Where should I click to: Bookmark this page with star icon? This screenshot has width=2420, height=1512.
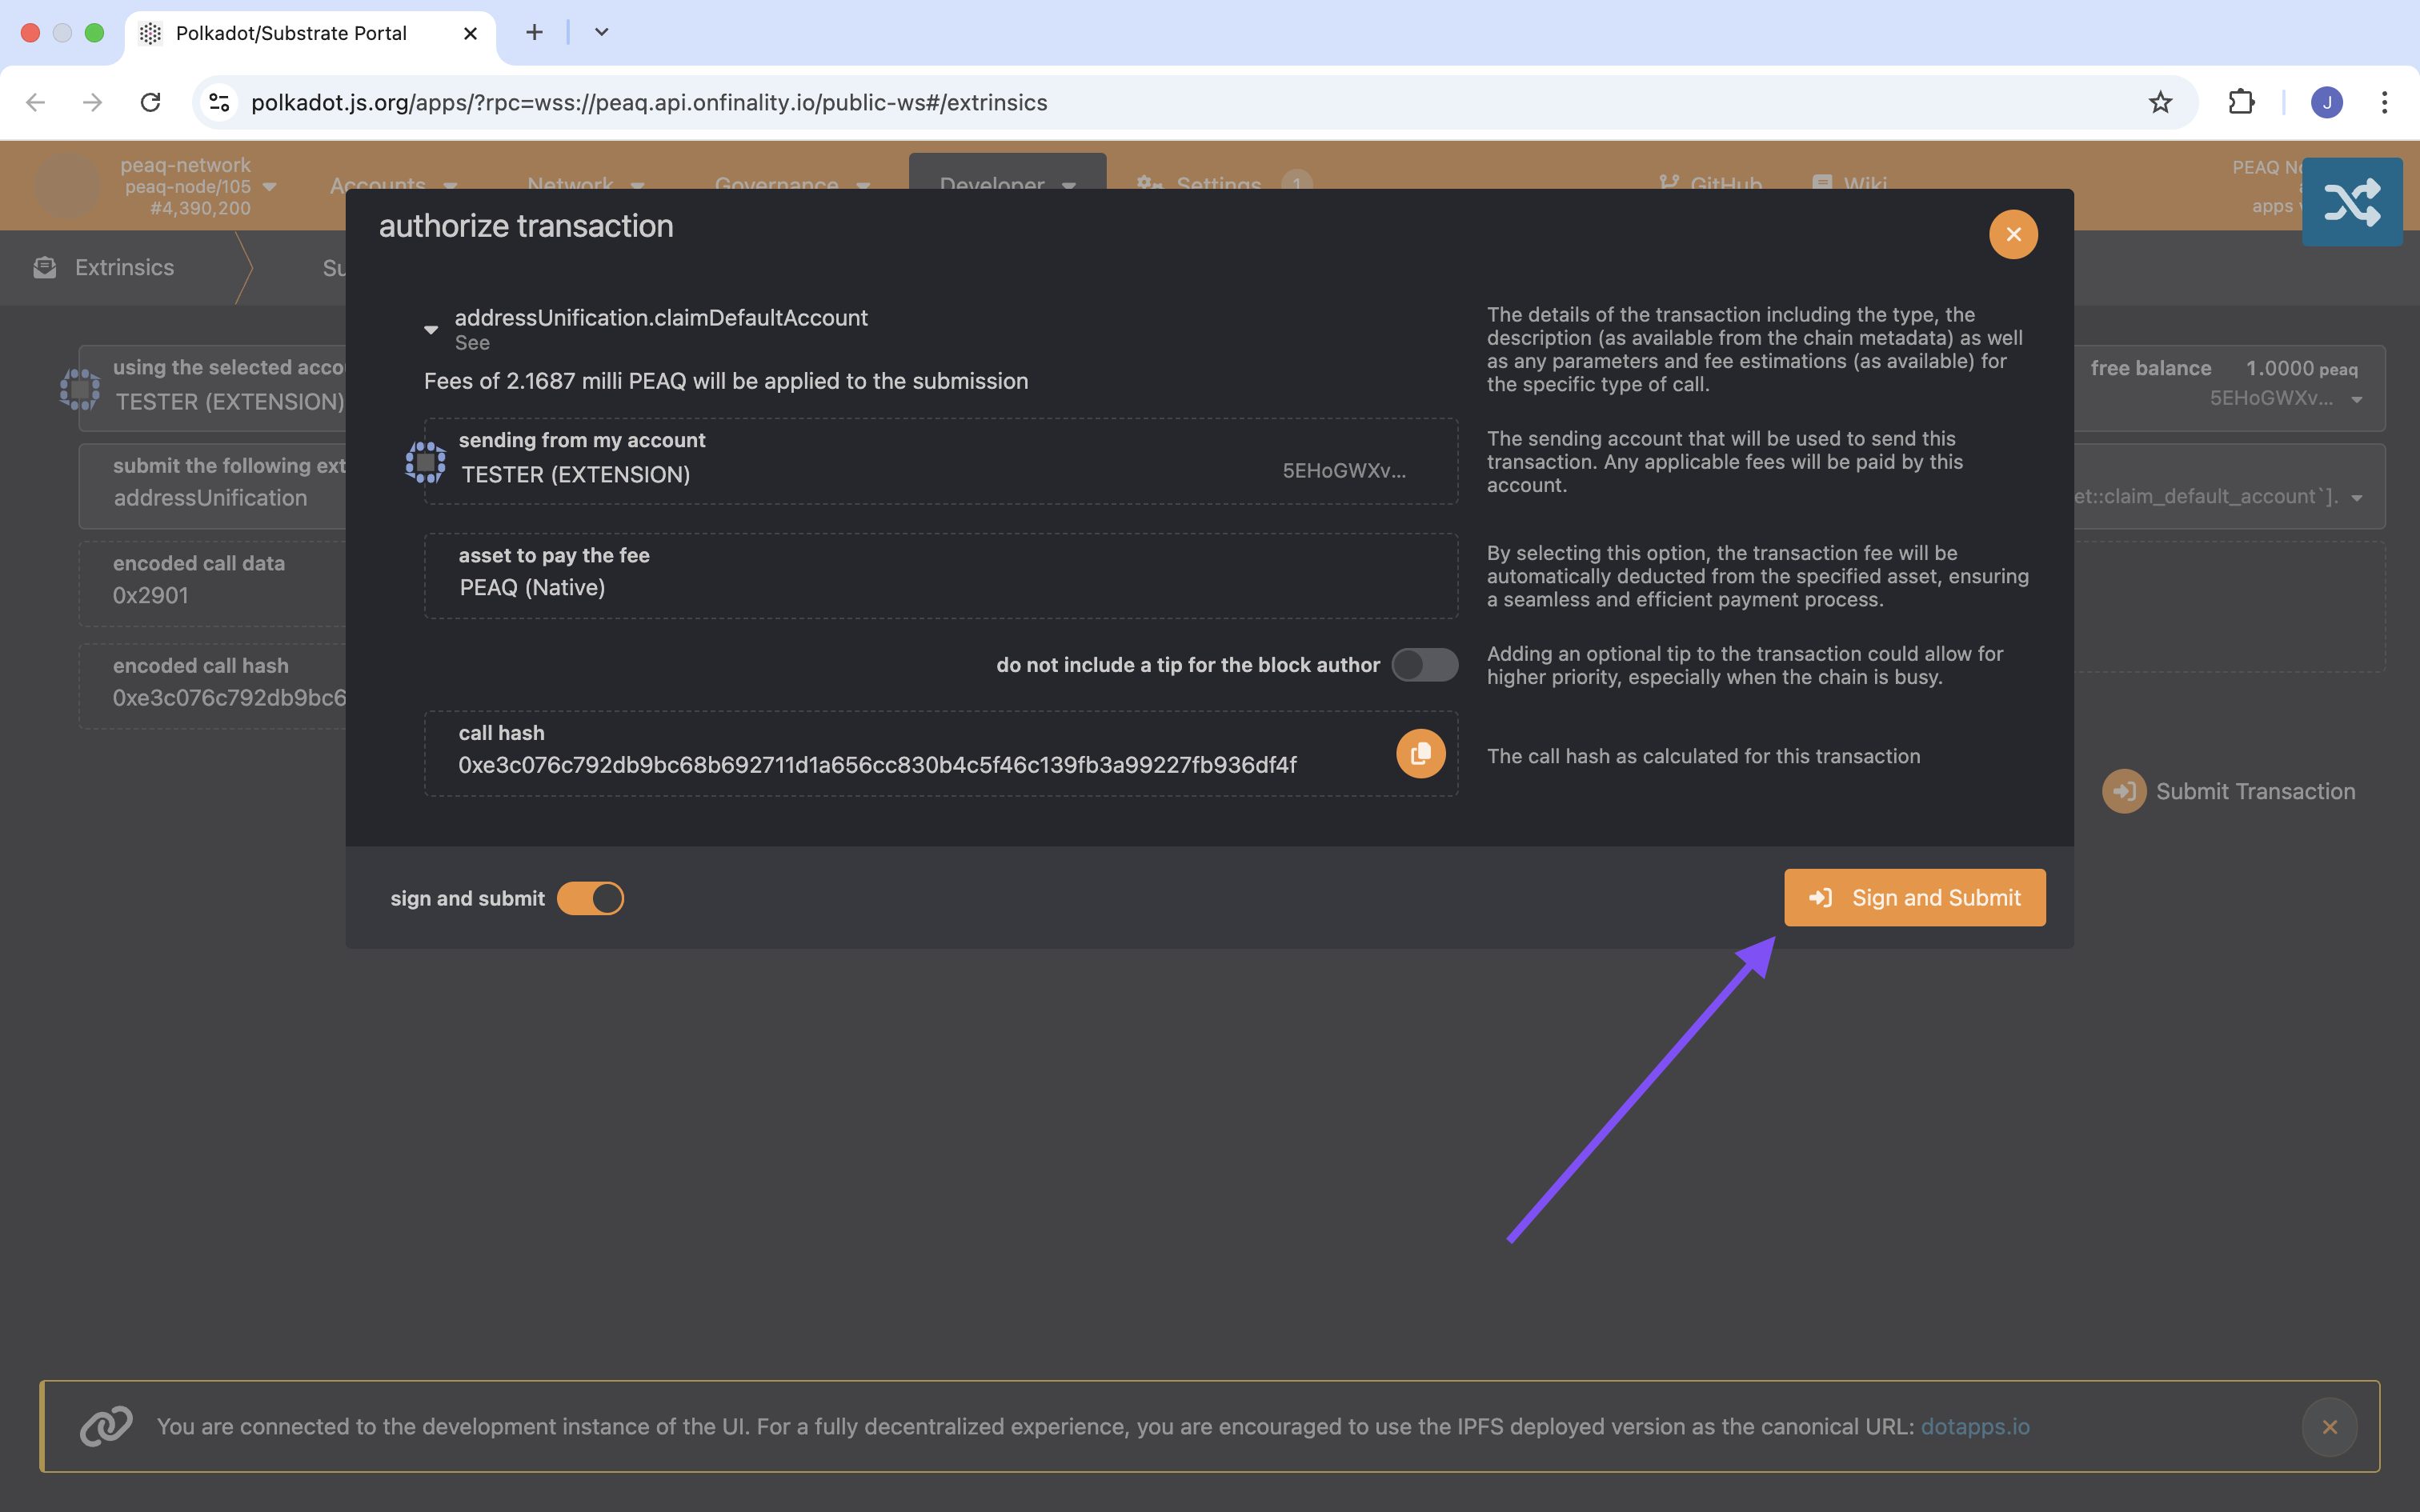2160,102
